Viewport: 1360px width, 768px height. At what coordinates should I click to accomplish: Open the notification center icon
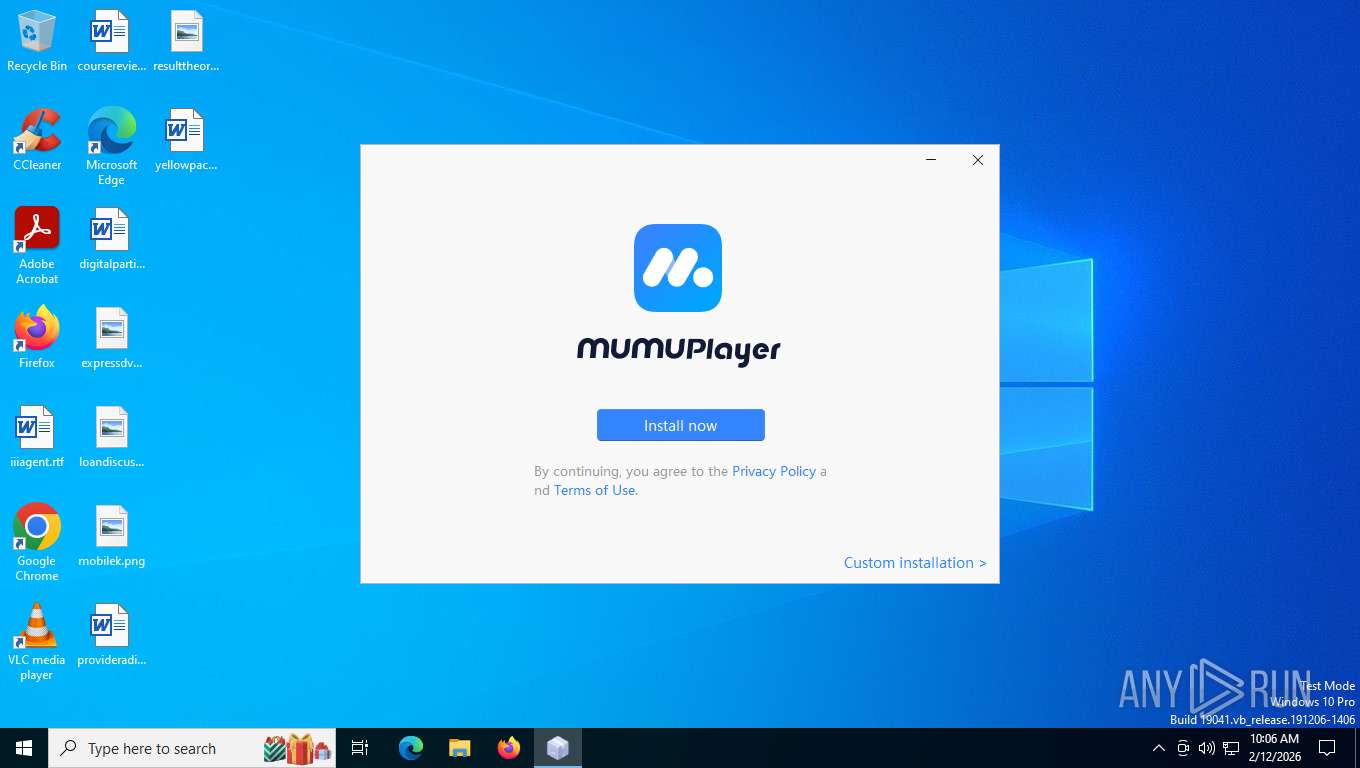pyautogui.click(x=1327, y=748)
